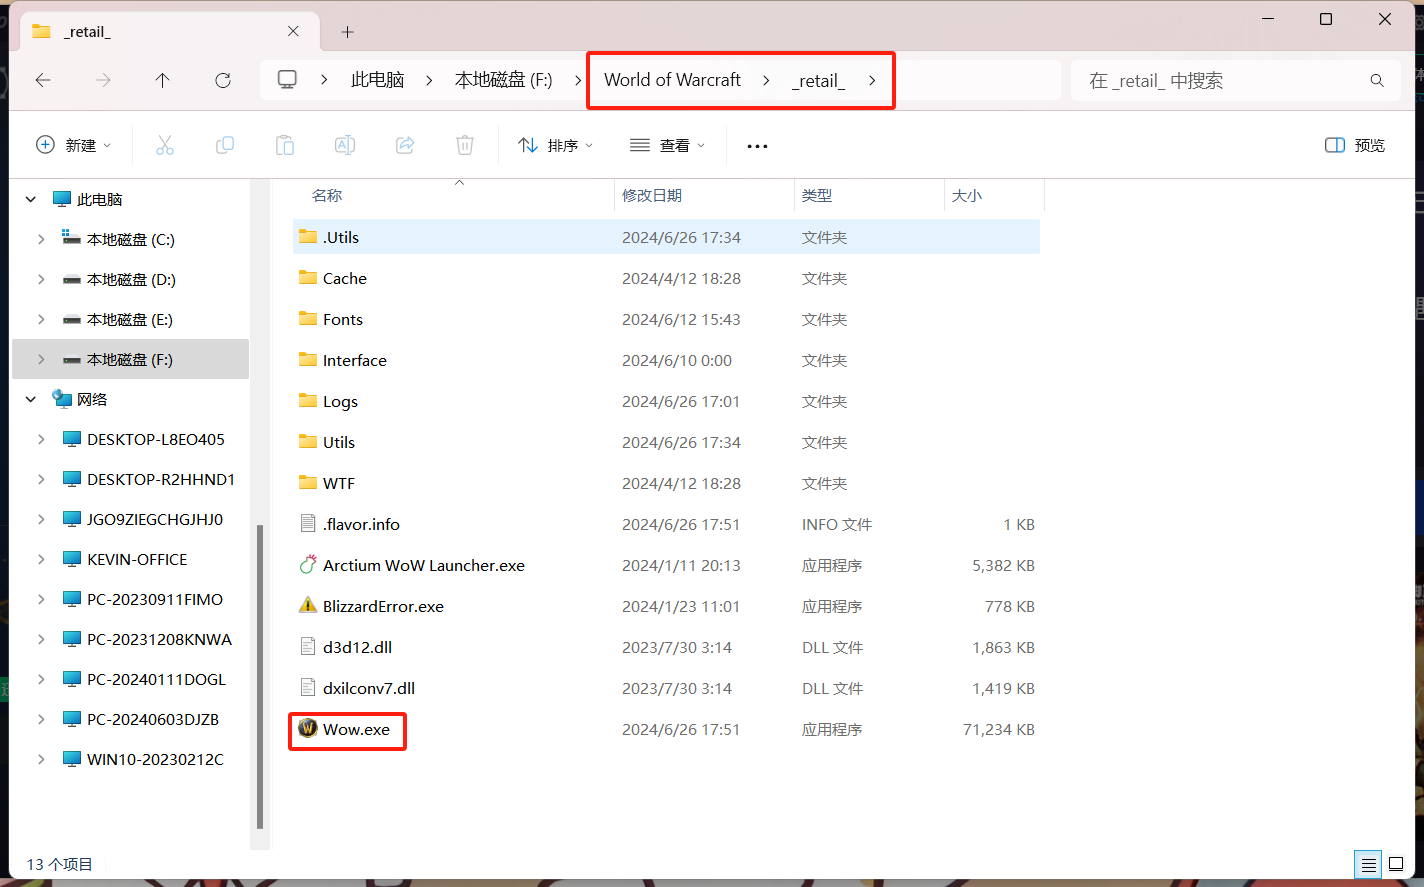Viewport: 1424px width, 887px height.
Task: Collapse the 此电脑 tree node
Action: [31, 199]
